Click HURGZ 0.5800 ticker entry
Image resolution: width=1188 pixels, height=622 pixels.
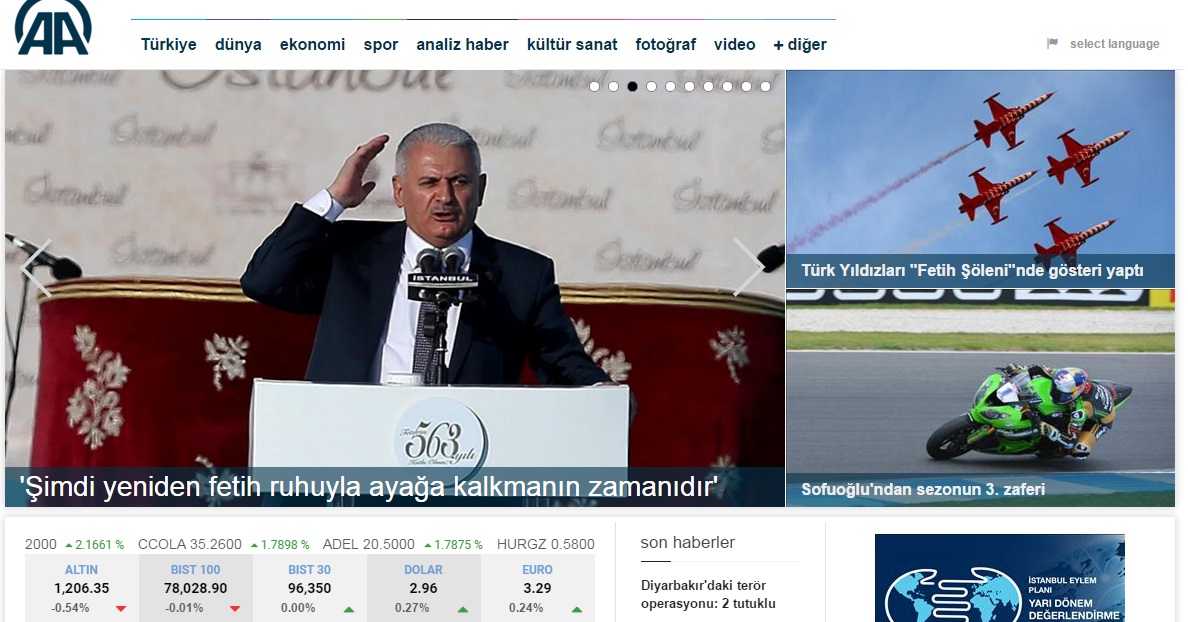coord(546,544)
